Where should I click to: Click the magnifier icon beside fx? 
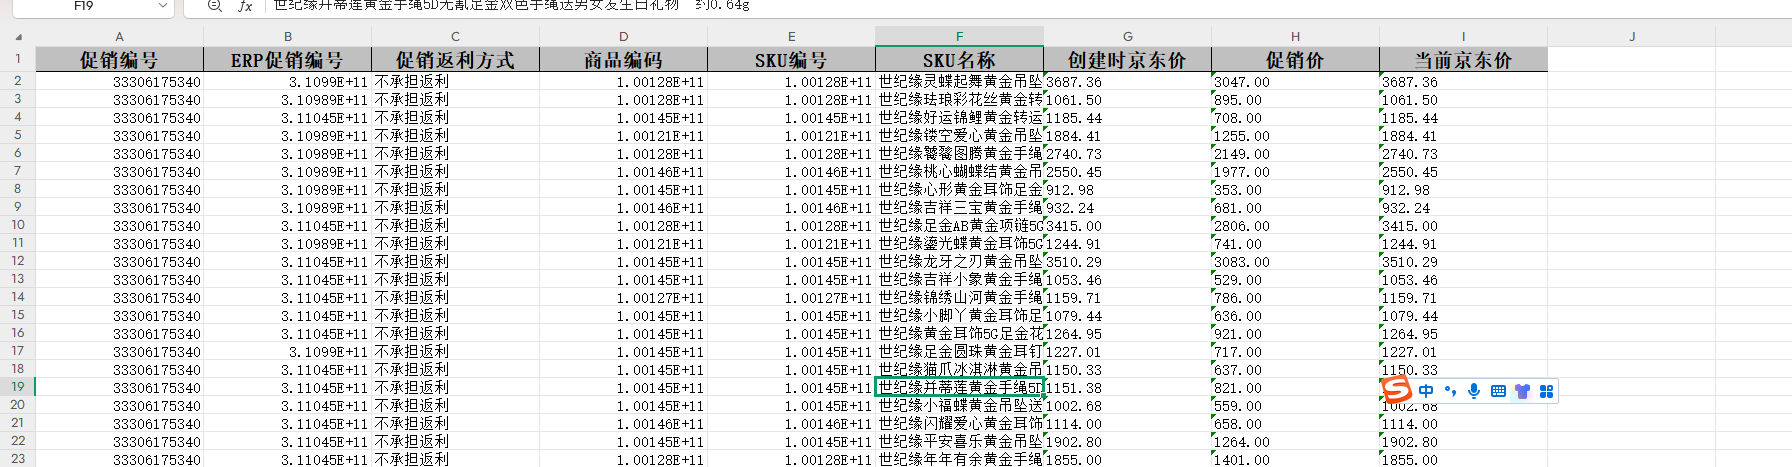coord(214,6)
